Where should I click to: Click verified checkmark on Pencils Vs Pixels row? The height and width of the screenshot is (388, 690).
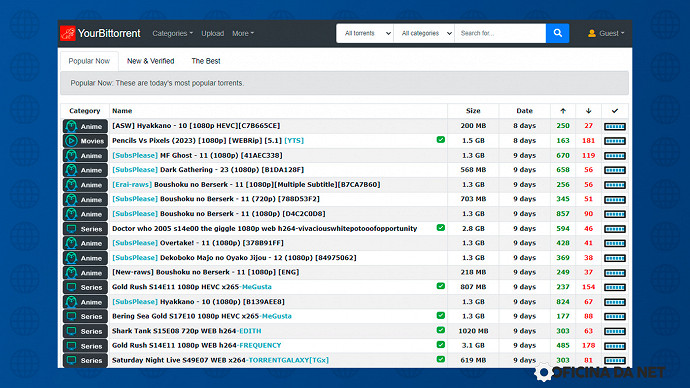click(x=440, y=140)
